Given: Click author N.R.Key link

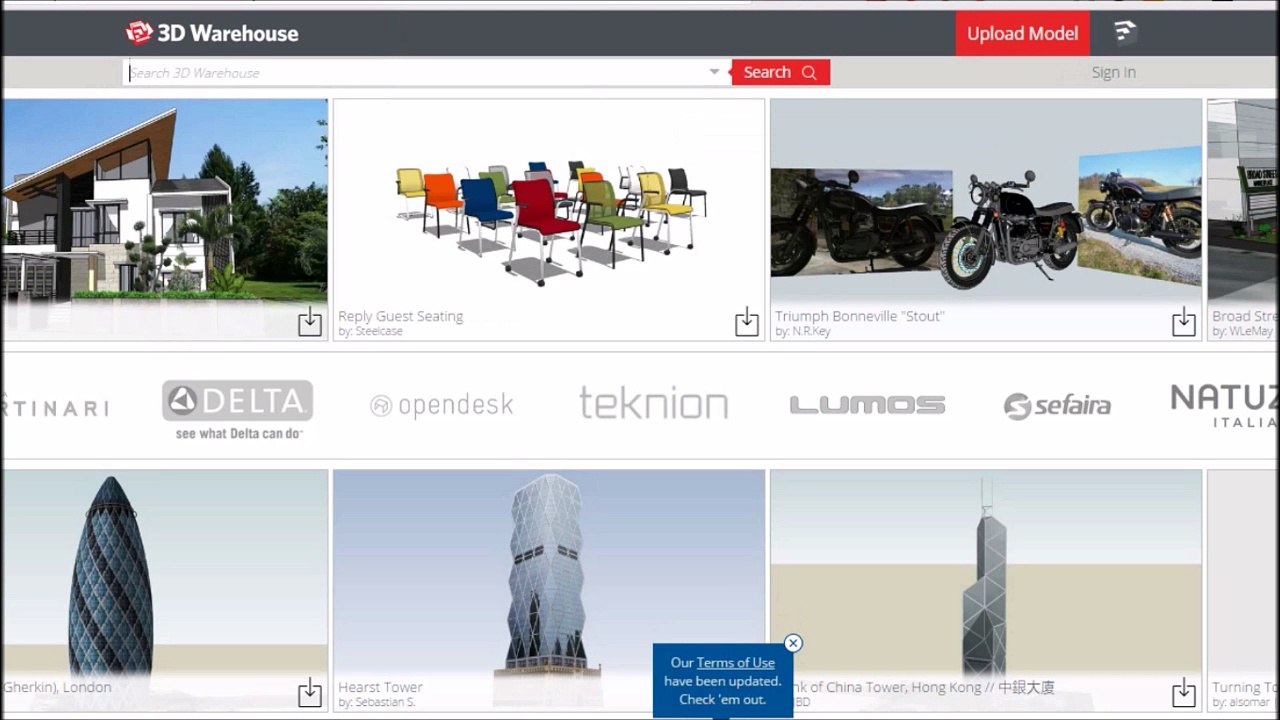Looking at the screenshot, I should [809, 331].
